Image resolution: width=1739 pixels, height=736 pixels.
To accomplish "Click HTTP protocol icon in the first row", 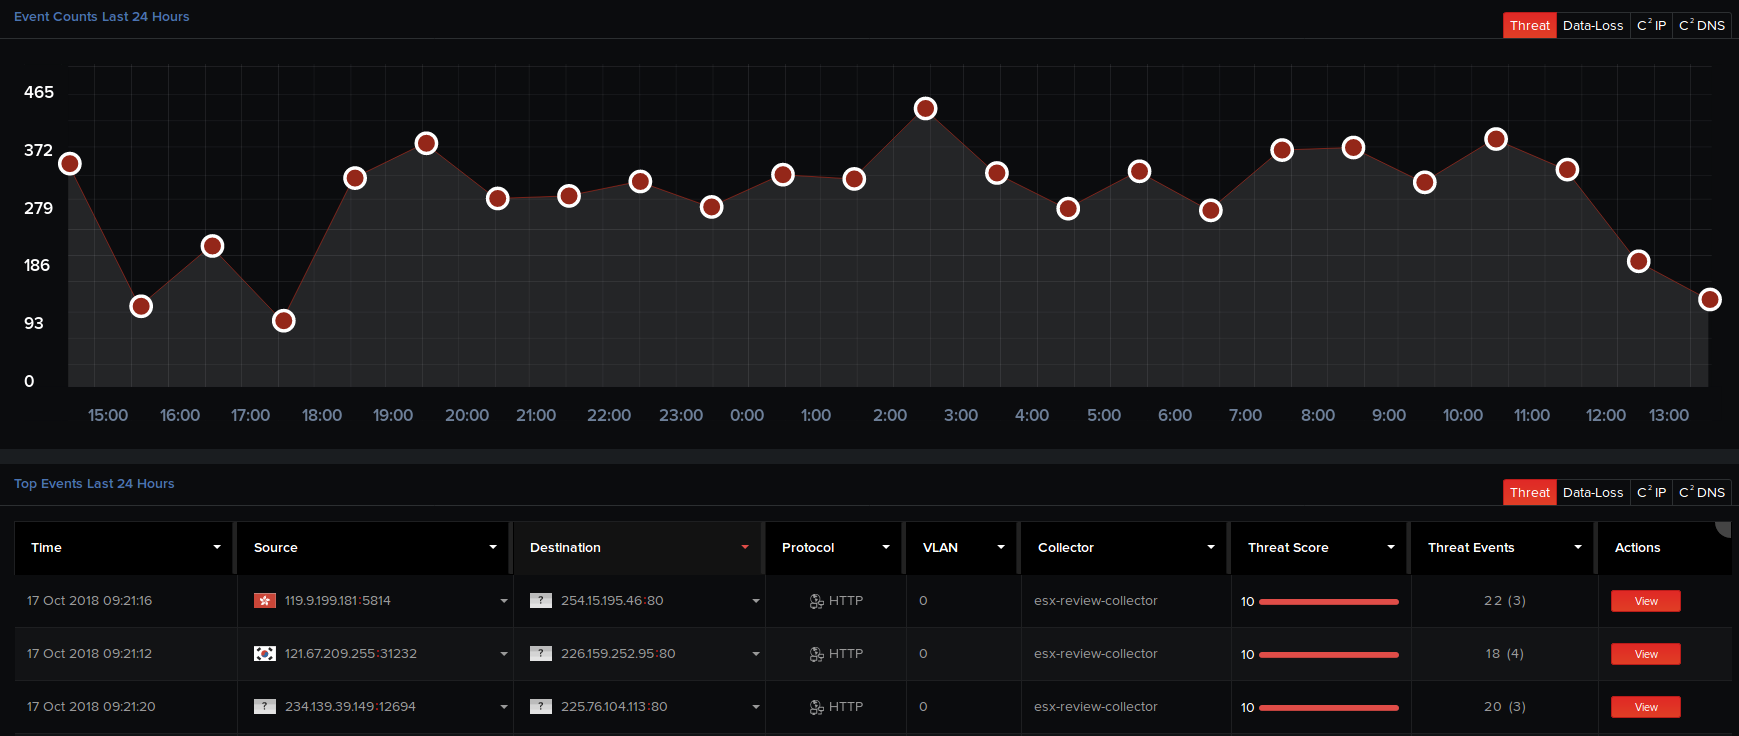I will 816,601.
